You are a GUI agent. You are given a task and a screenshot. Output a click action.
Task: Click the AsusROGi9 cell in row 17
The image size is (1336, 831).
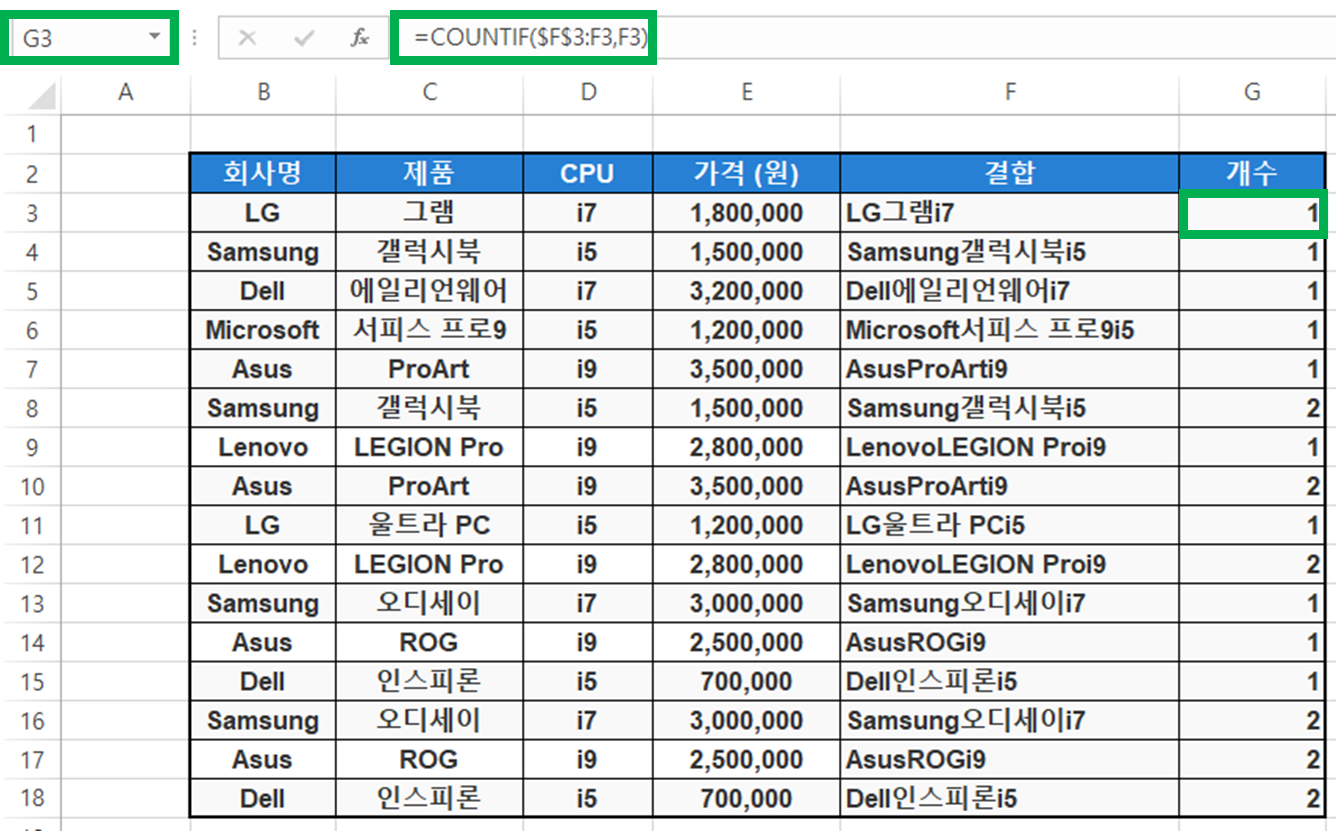(1010, 760)
